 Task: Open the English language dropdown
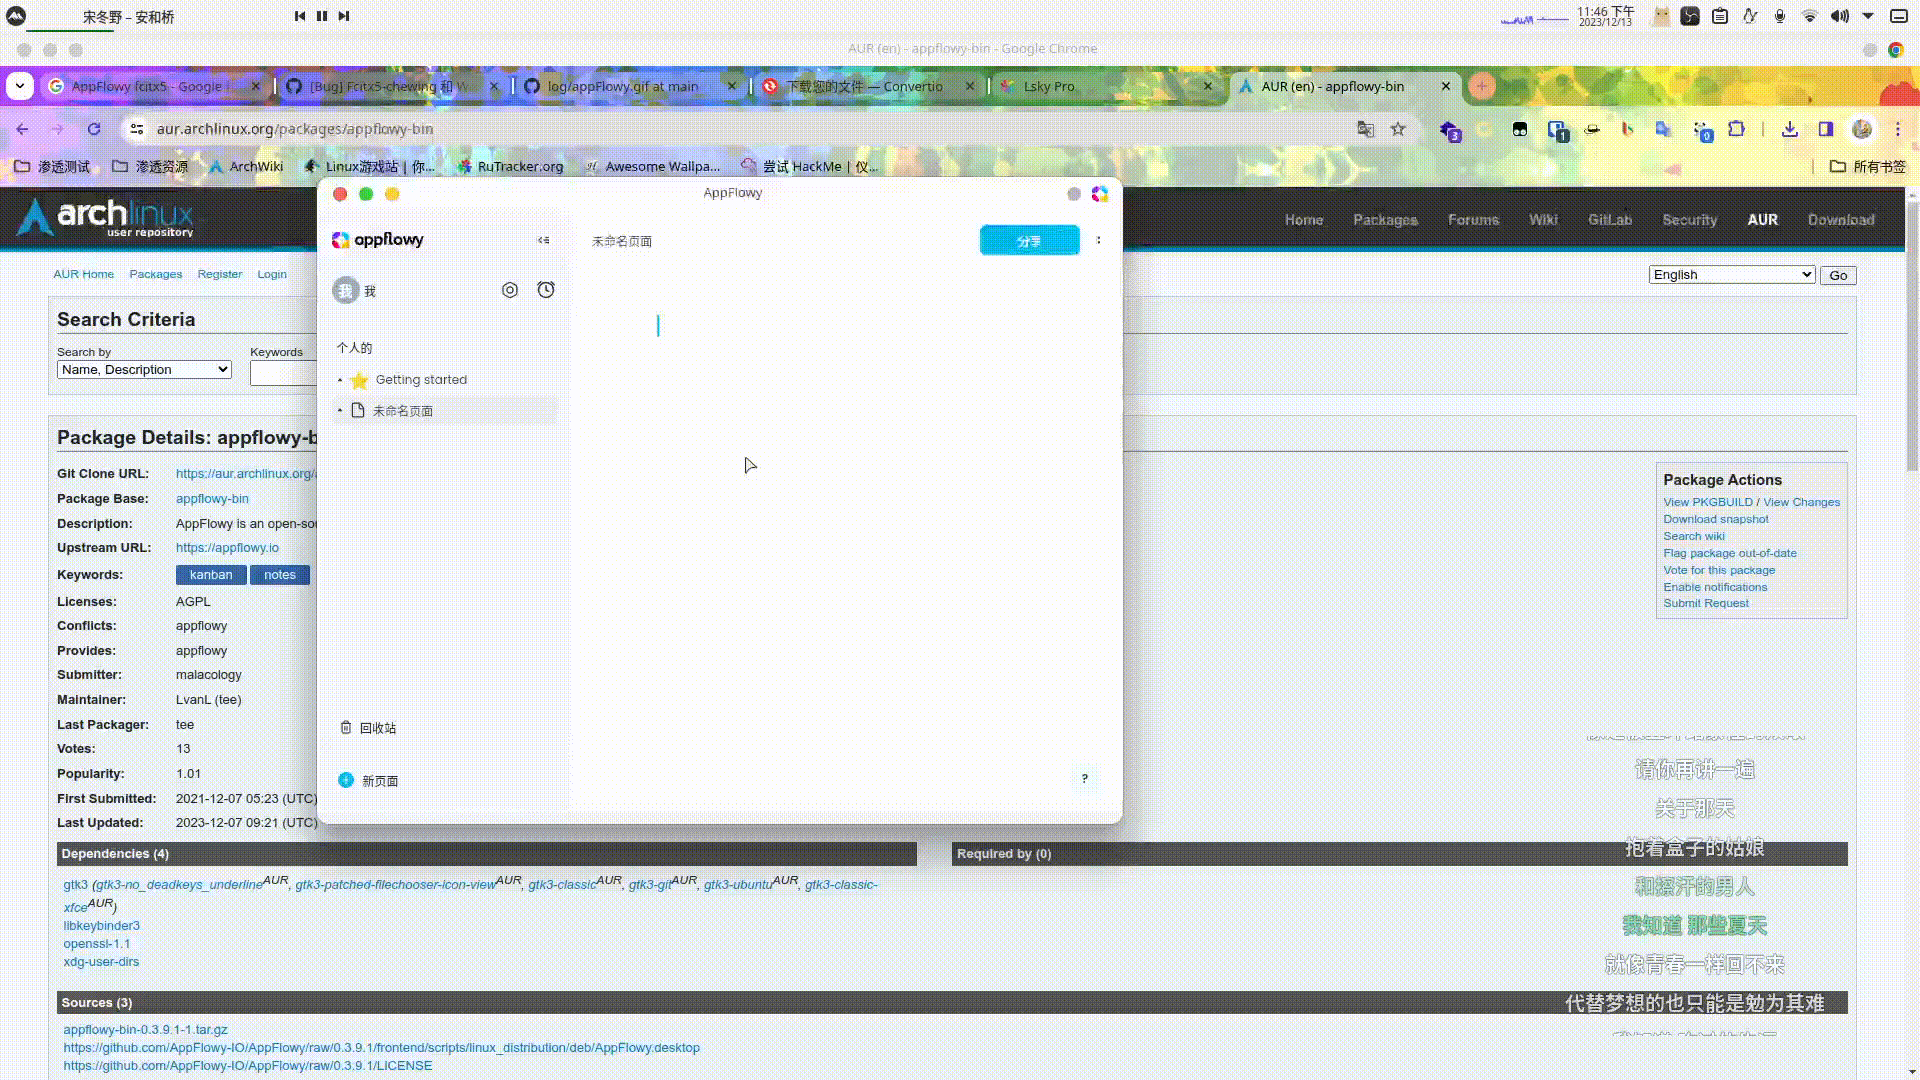tap(1731, 275)
